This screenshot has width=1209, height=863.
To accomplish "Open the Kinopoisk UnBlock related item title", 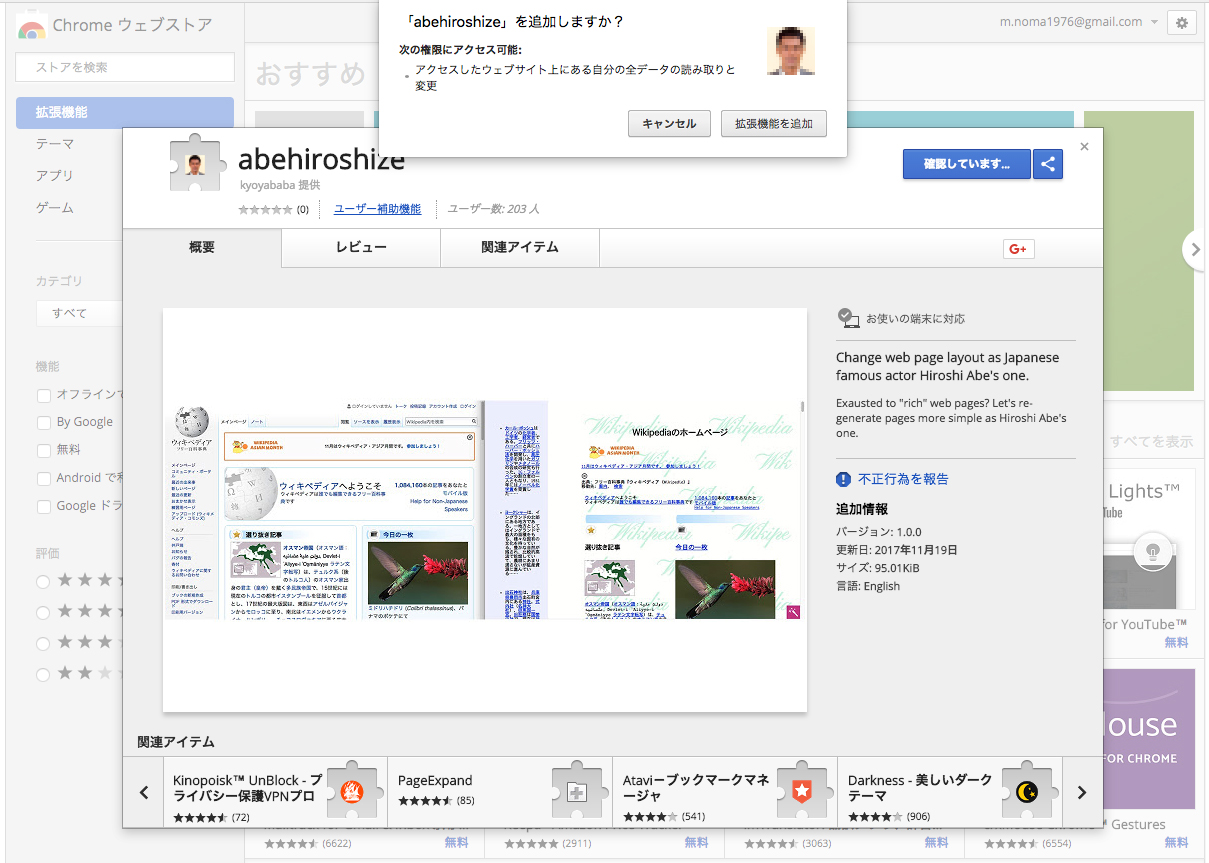I will point(248,789).
